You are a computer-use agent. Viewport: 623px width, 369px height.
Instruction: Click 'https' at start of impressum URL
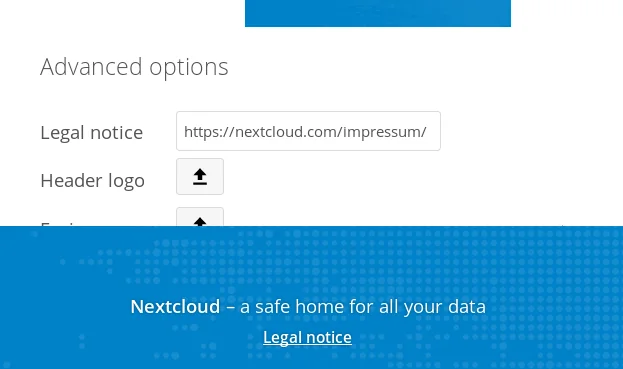199,131
